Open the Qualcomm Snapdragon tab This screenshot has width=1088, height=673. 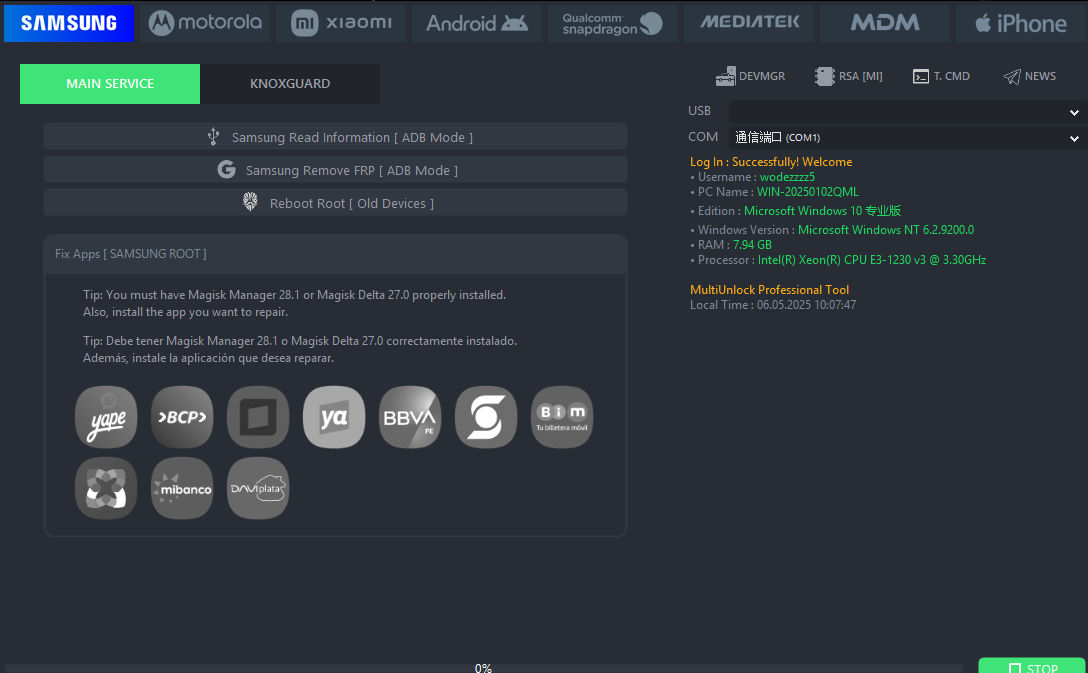[613, 23]
